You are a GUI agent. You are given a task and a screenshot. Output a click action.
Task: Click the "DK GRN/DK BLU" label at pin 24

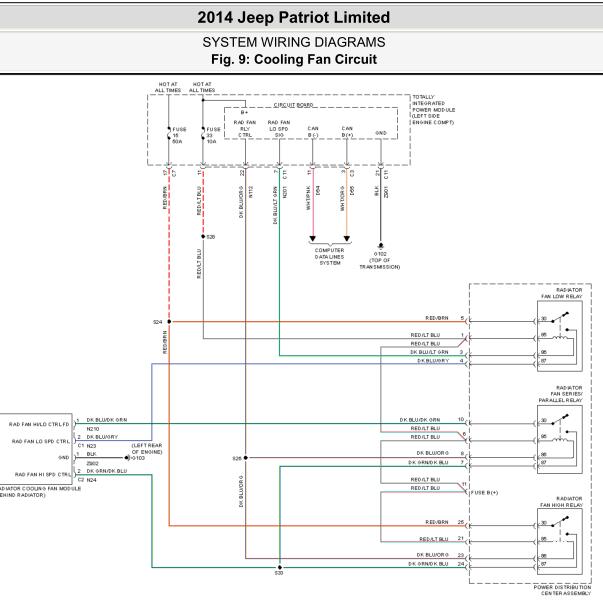[x=428, y=564]
